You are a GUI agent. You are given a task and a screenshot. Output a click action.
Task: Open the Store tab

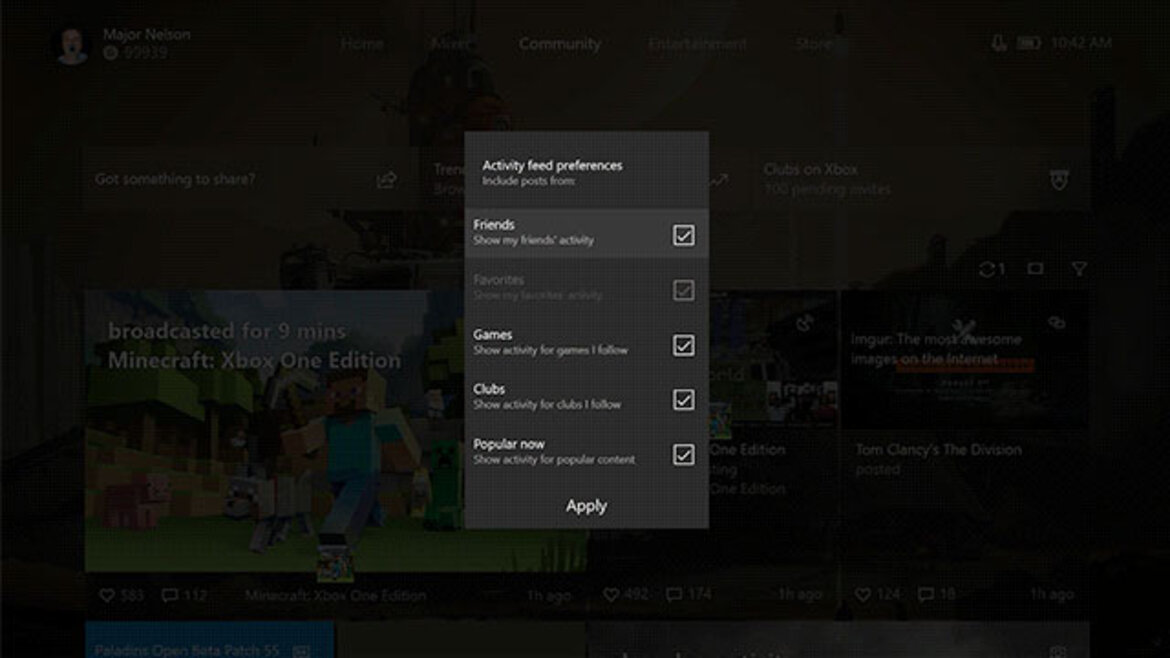(x=813, y=44)
